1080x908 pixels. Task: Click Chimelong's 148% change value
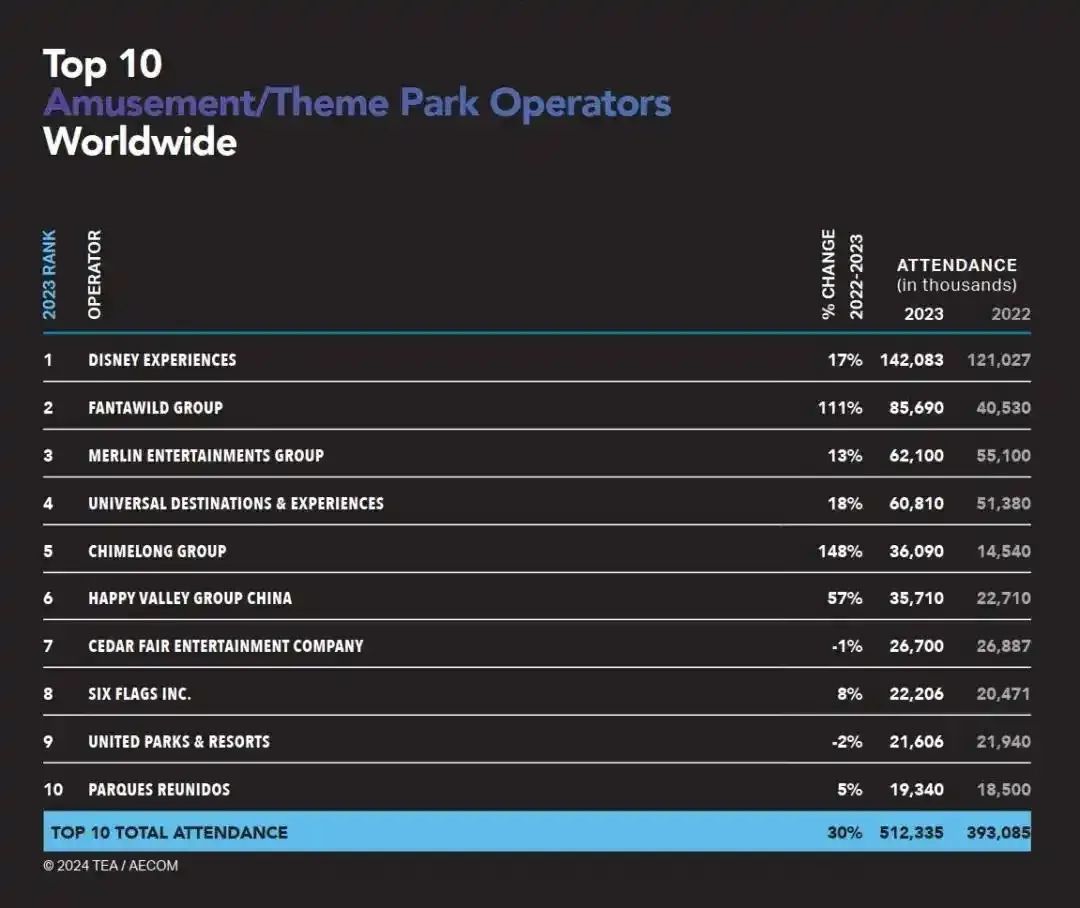point(839,551)
